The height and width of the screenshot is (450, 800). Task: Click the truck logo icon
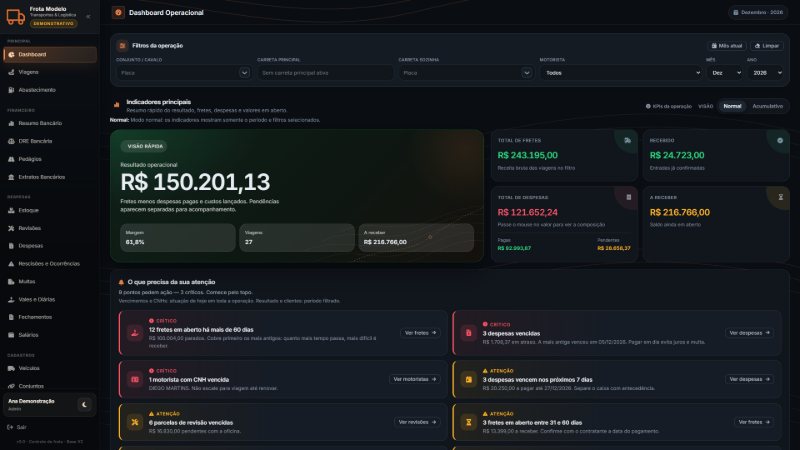(15, 16)
